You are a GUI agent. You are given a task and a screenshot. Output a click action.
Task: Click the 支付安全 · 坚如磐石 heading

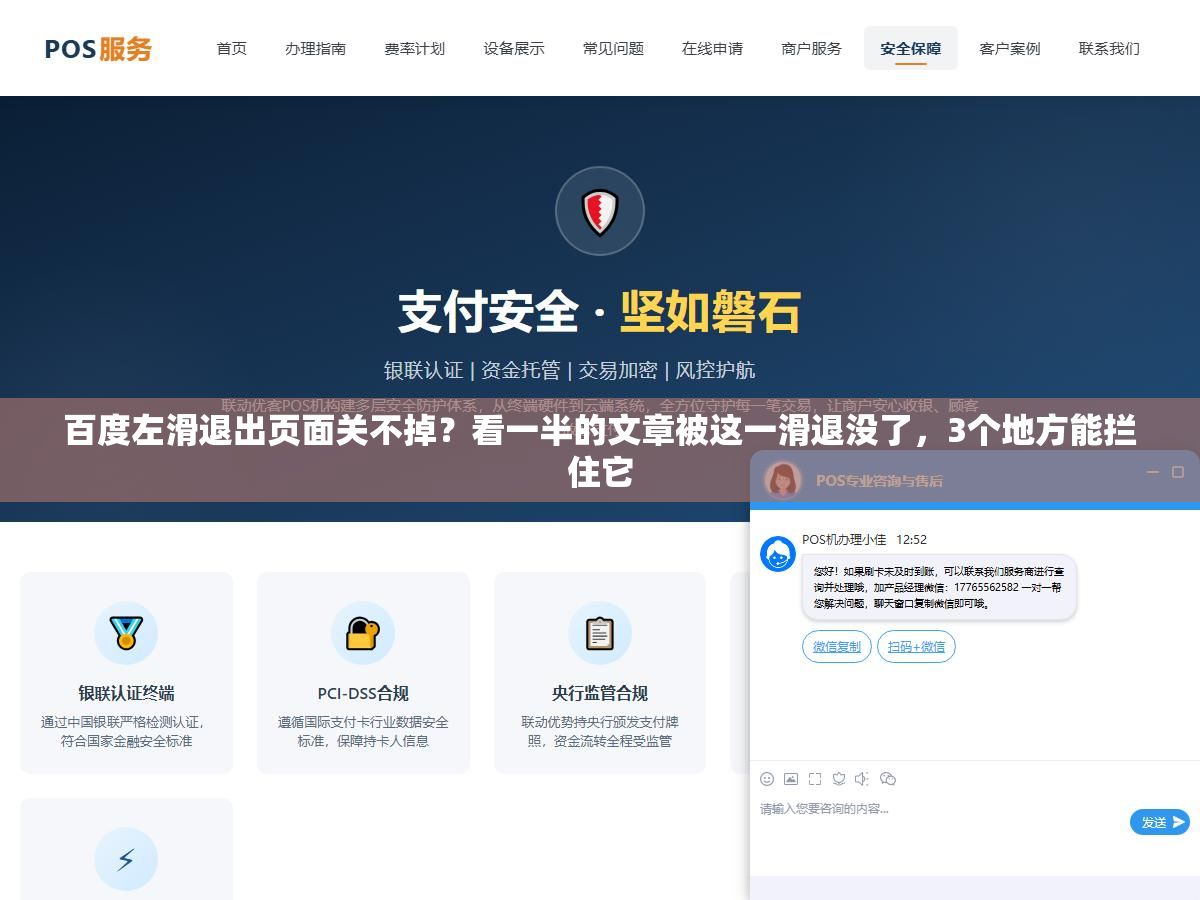coord(600,312)
